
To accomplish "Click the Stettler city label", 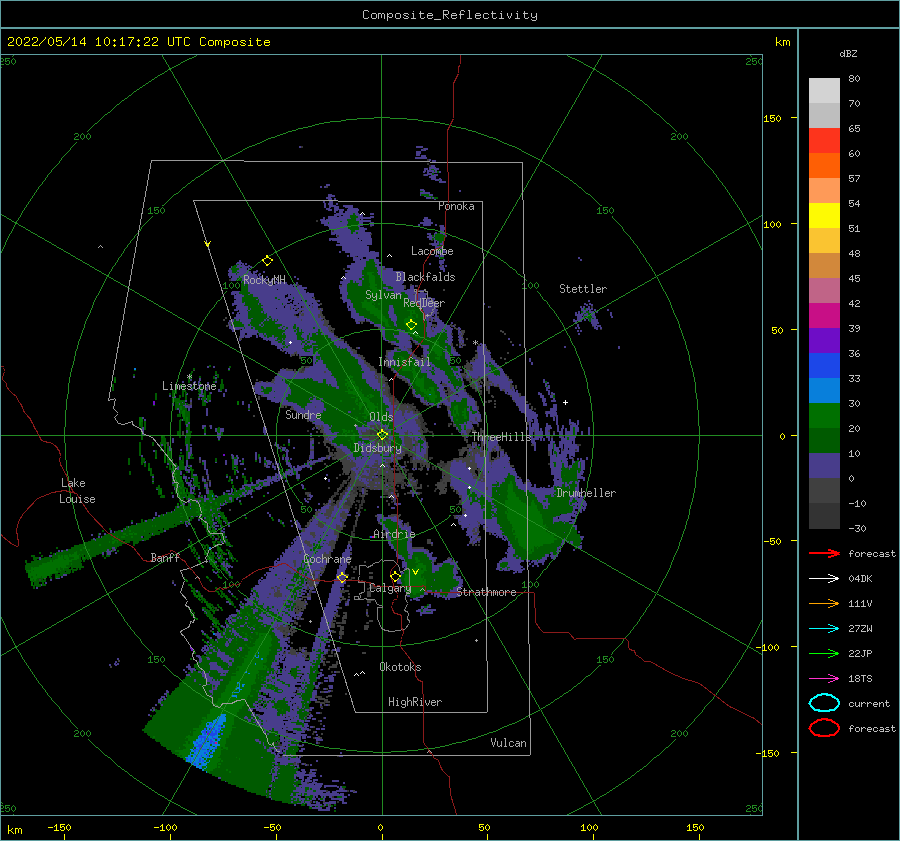I will pyautogui.click(x=583, y=289).
